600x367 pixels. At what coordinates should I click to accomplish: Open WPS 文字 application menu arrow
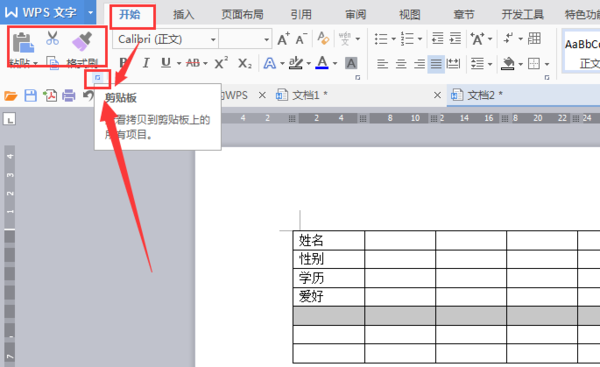pyautogui.click(x=91, y=12)
